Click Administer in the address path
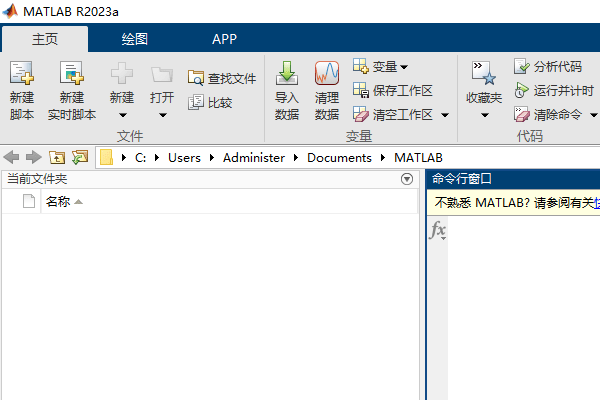 pyautogui.click(x=254, y=157)
